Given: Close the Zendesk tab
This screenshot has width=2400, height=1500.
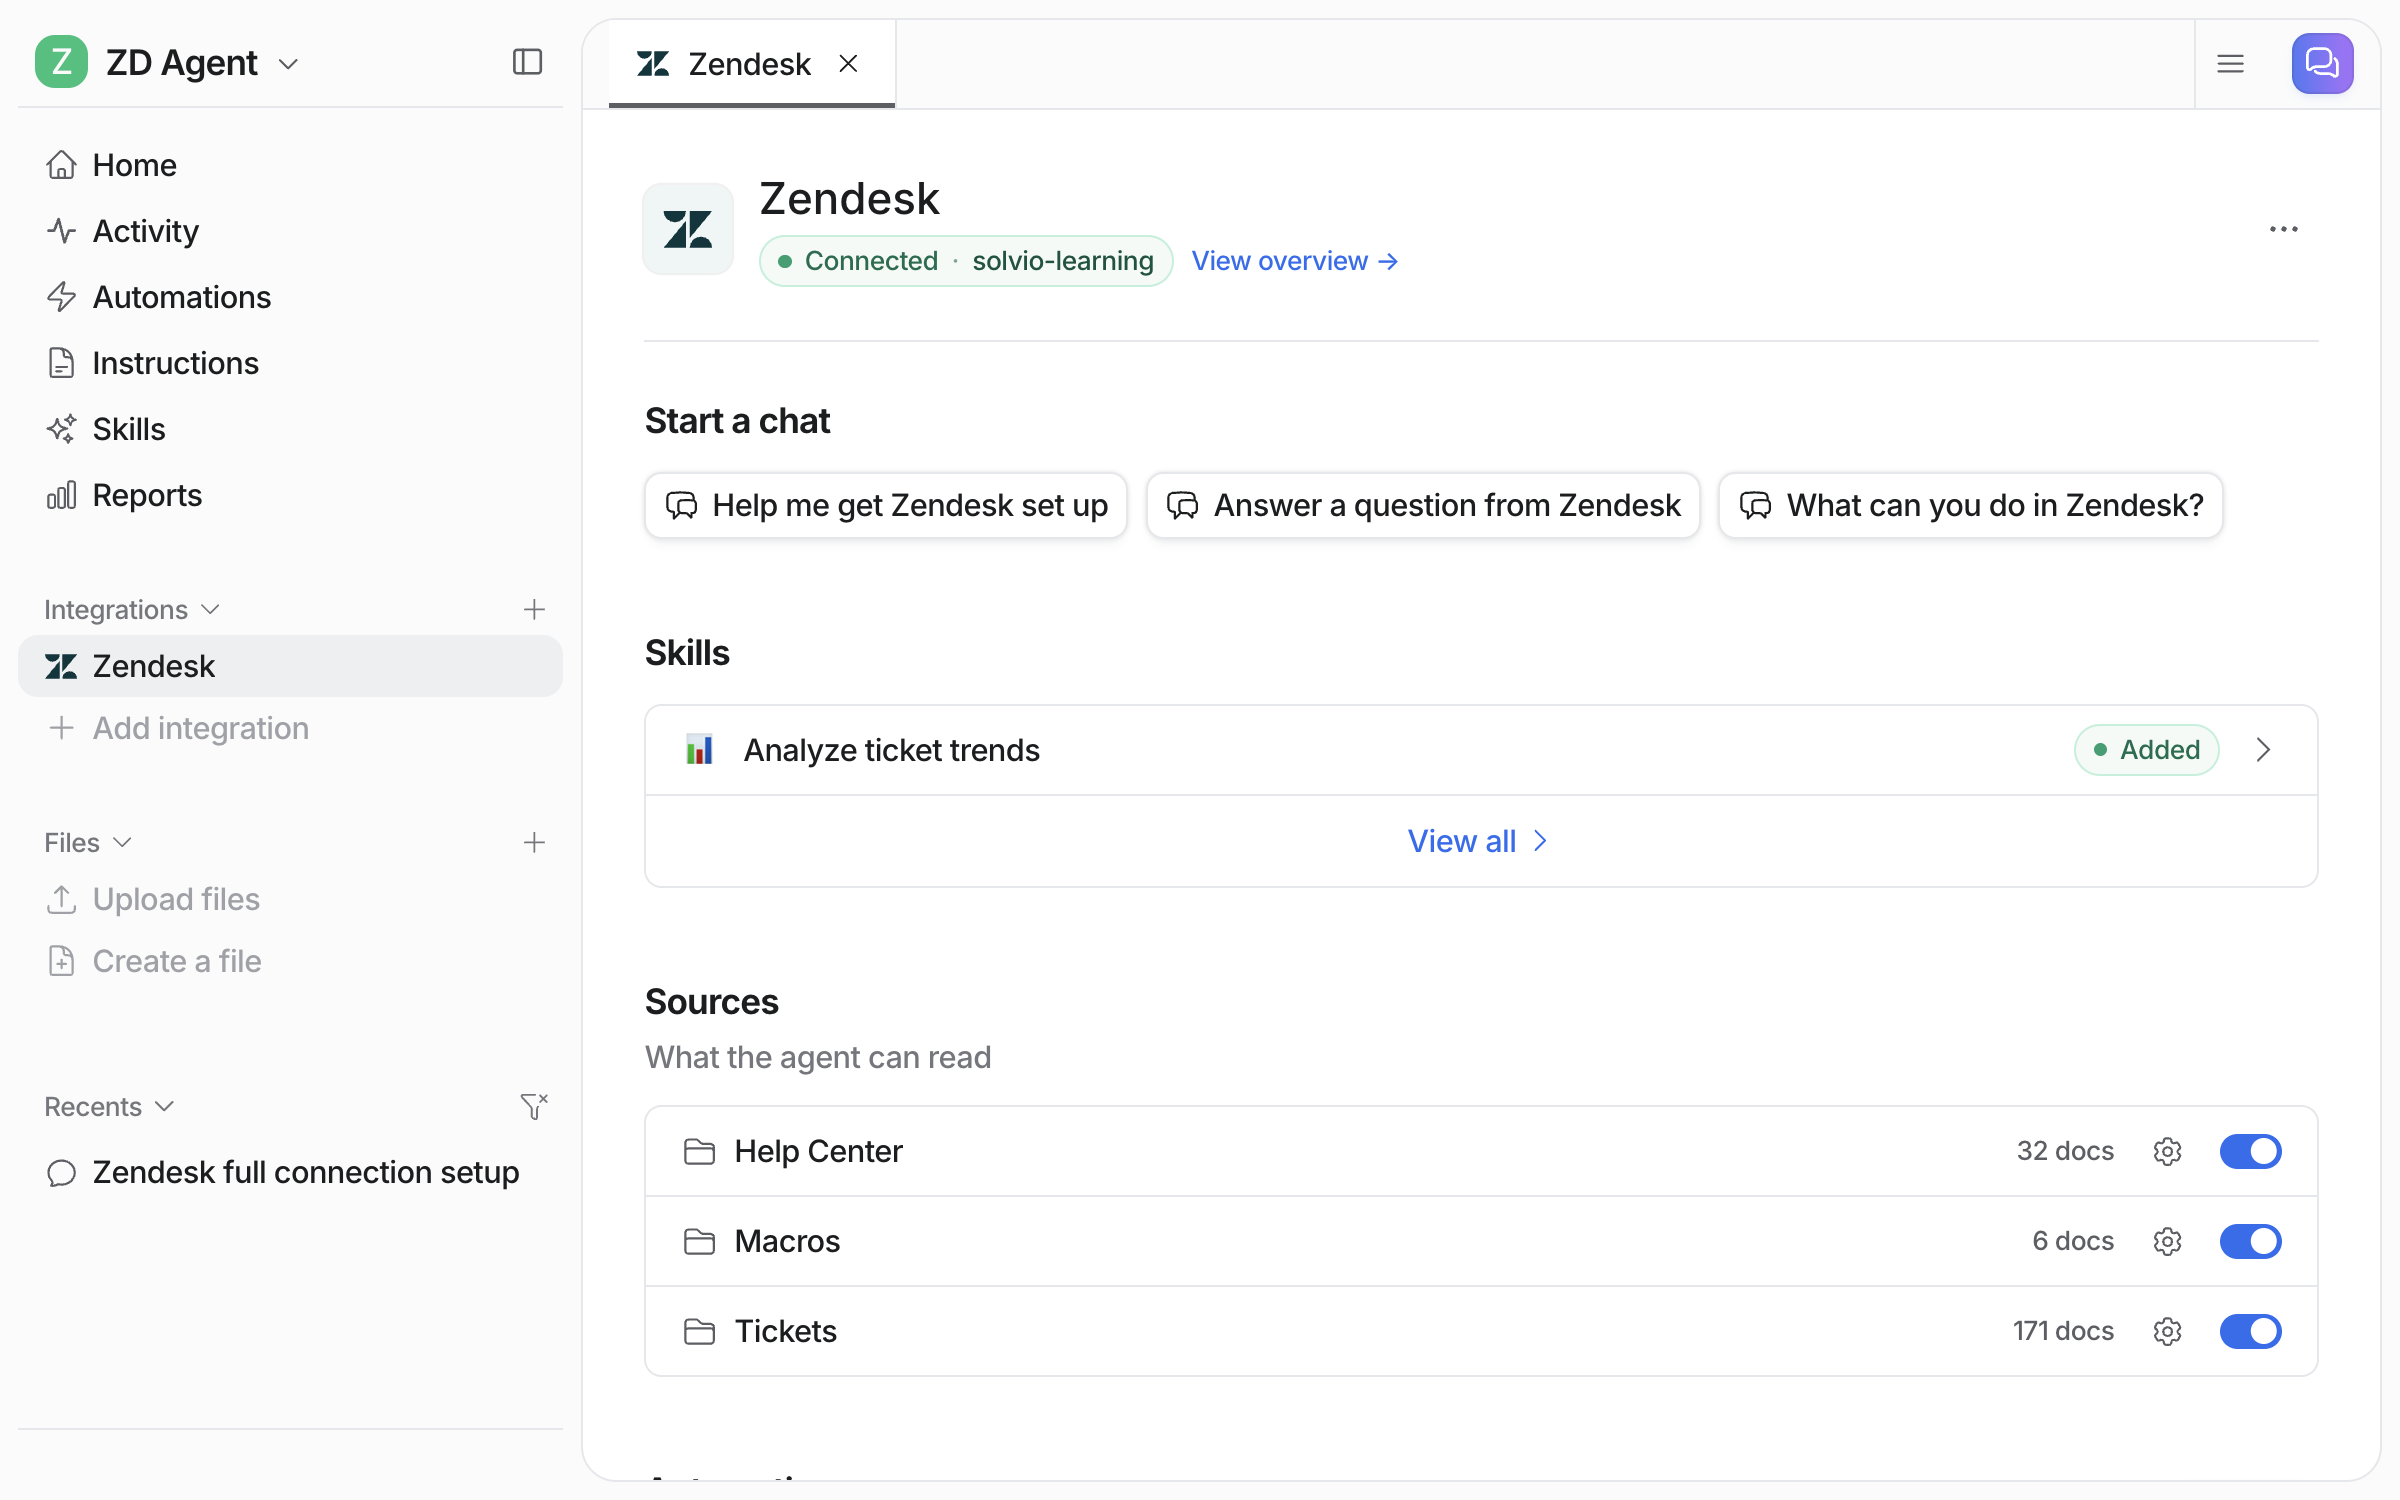Looking at the screenshot, I should (x=848, y=64).
